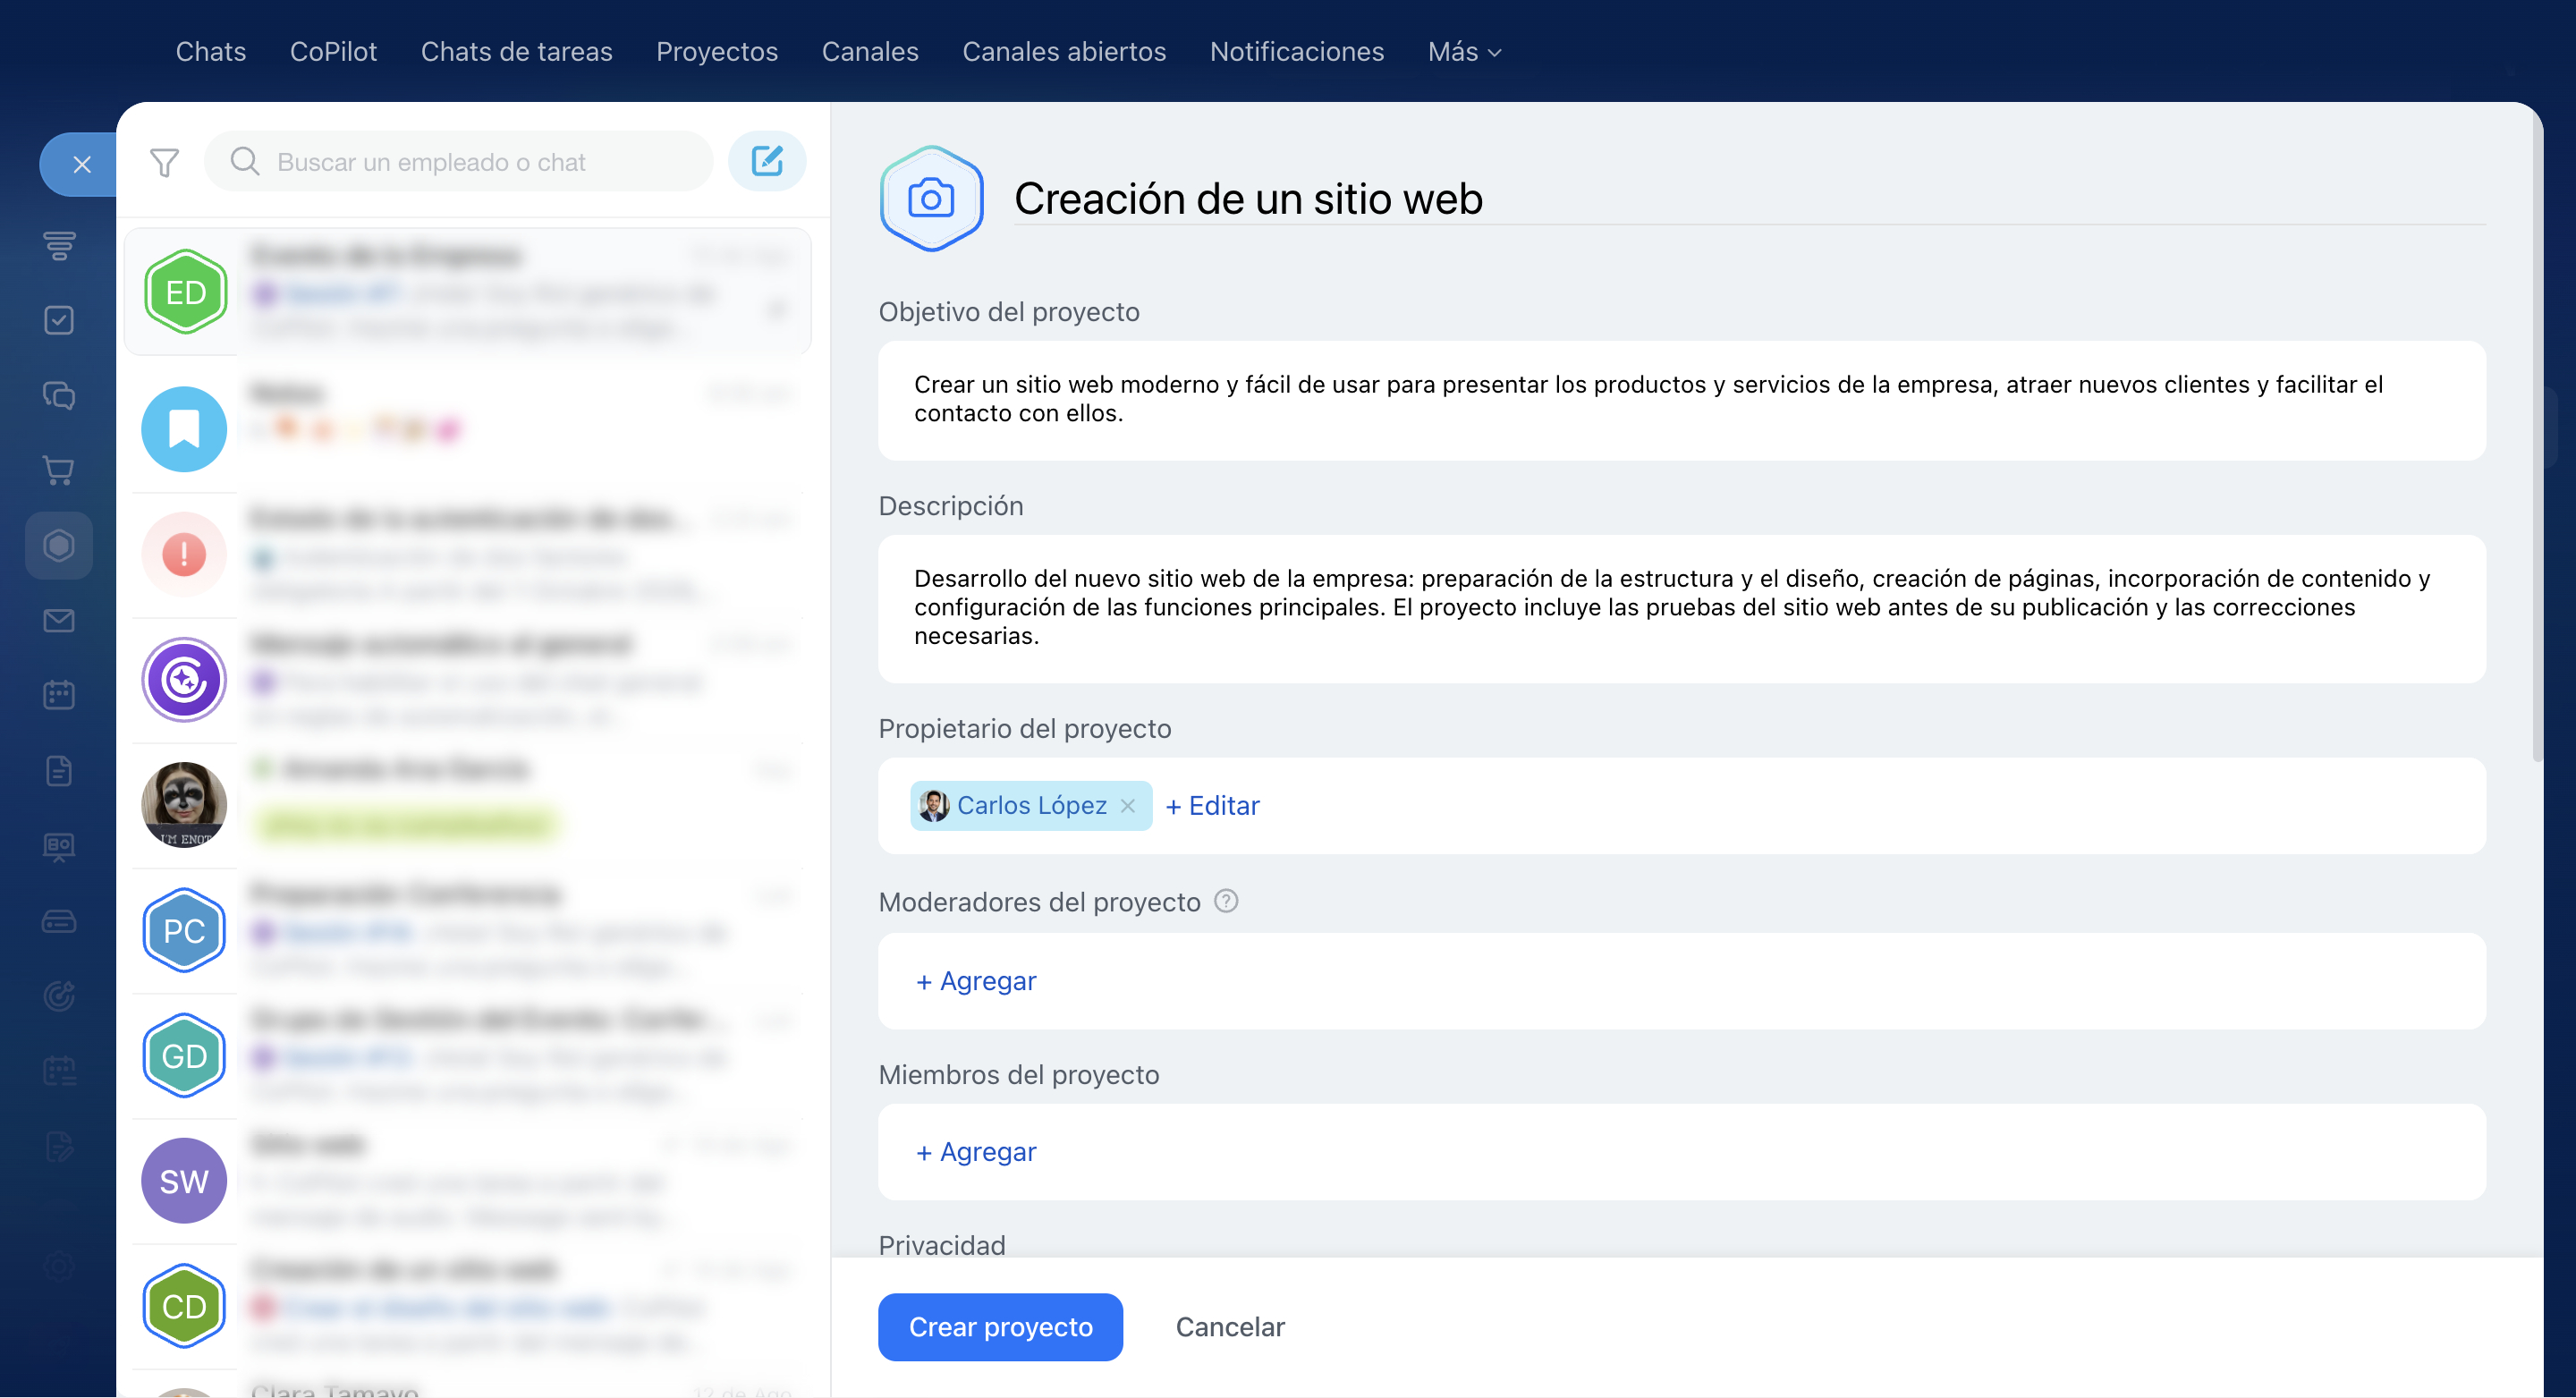Start a new chat with compose icon
Screen dimensions: 2576x1398
tap(767, 161)
